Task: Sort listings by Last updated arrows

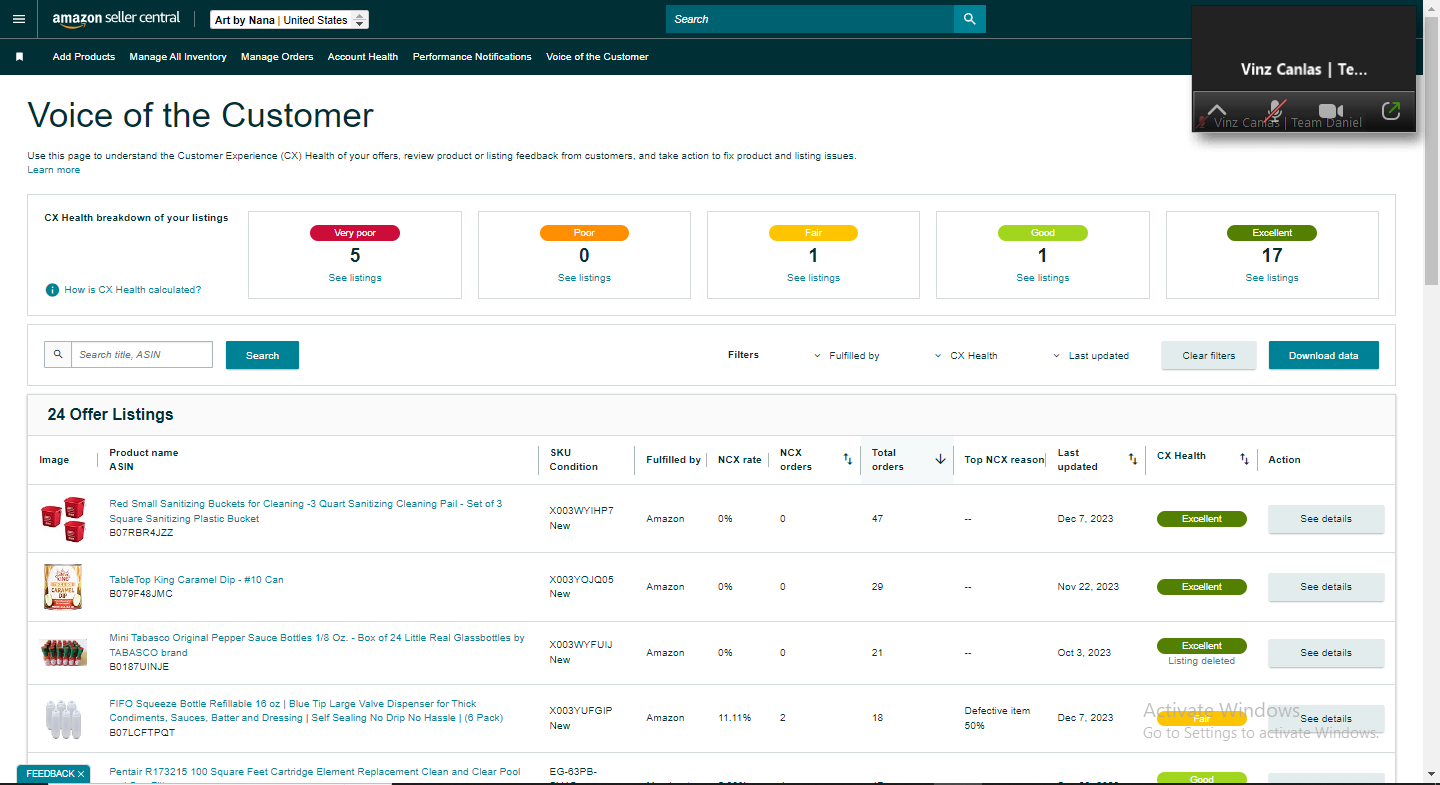Action: (1133, 459)
